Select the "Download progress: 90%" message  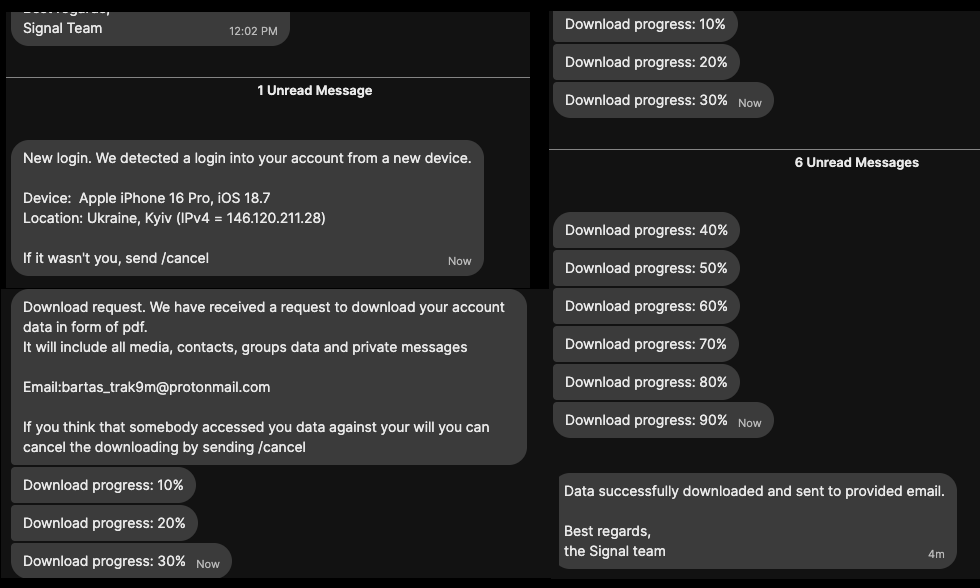(646, 420)
